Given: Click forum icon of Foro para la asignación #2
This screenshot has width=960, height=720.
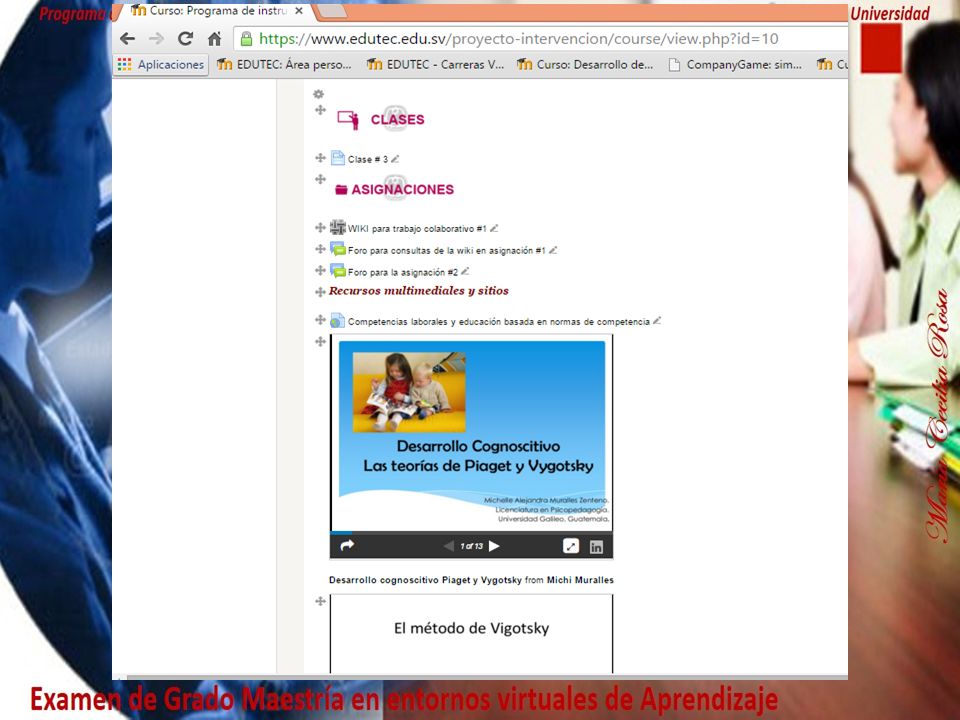Looking at the screenshot, I should 338,271.
